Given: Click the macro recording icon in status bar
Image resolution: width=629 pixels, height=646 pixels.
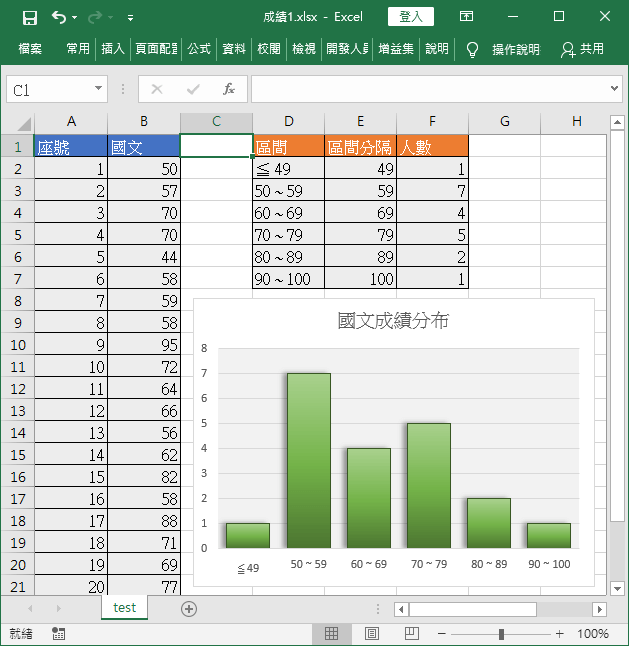Looking at the screenshot, I should (x=58, y=634).
